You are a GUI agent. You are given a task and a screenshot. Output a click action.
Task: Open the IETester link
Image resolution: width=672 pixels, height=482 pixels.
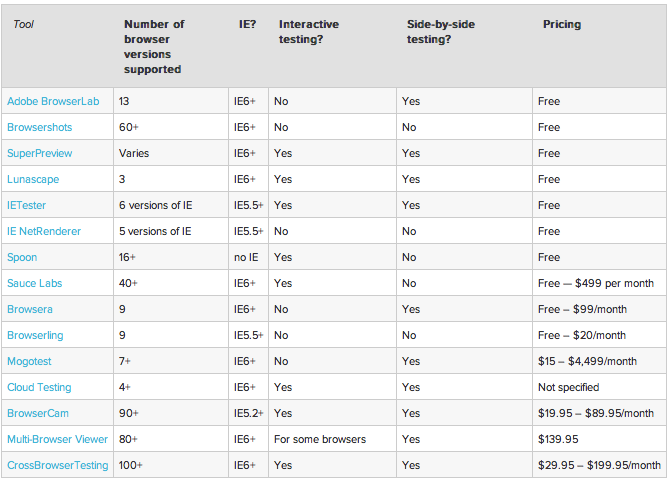point(29,205)
